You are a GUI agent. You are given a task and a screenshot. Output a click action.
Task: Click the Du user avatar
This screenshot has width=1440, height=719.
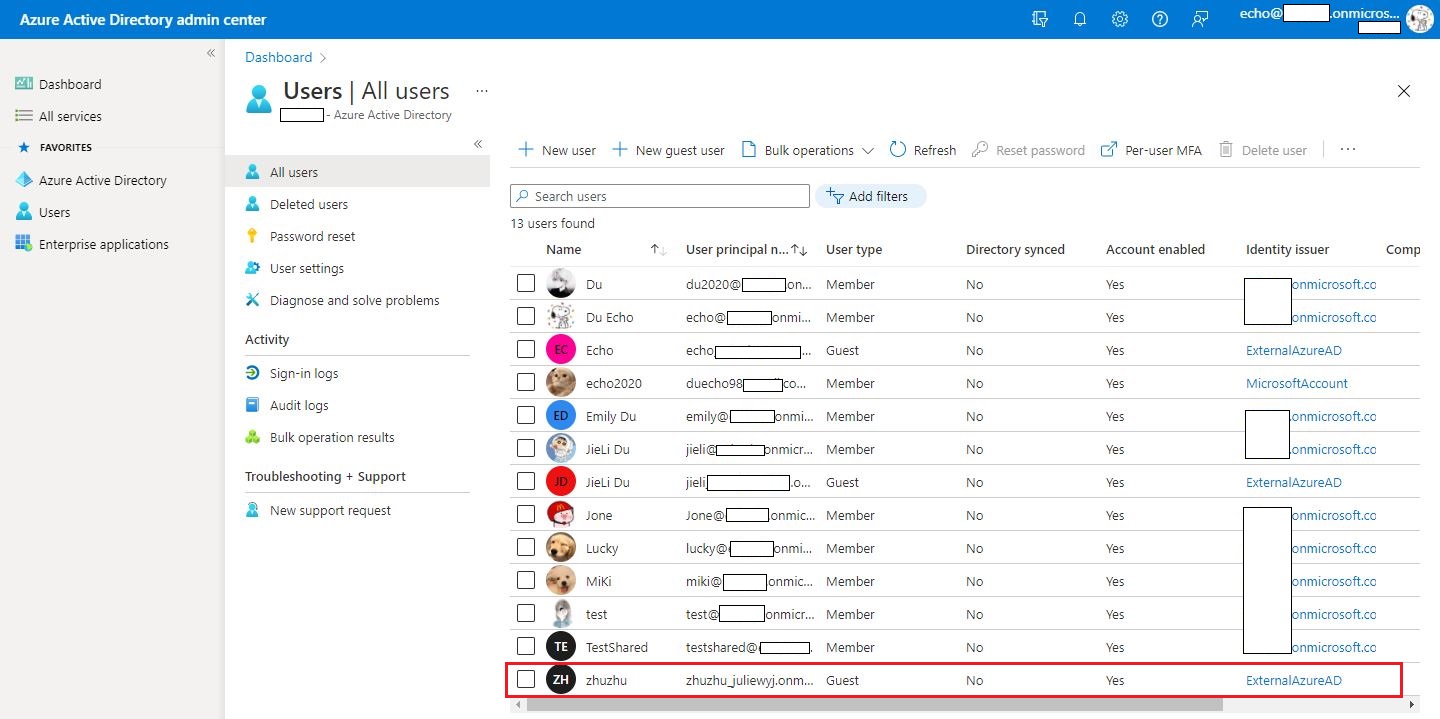click(561, 284)
